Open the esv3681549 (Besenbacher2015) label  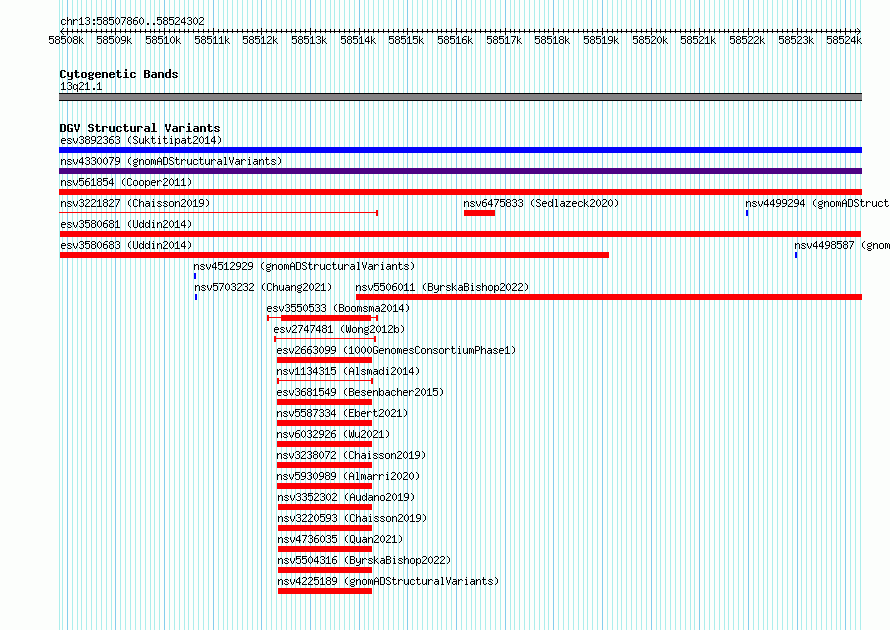coord(360,392)
